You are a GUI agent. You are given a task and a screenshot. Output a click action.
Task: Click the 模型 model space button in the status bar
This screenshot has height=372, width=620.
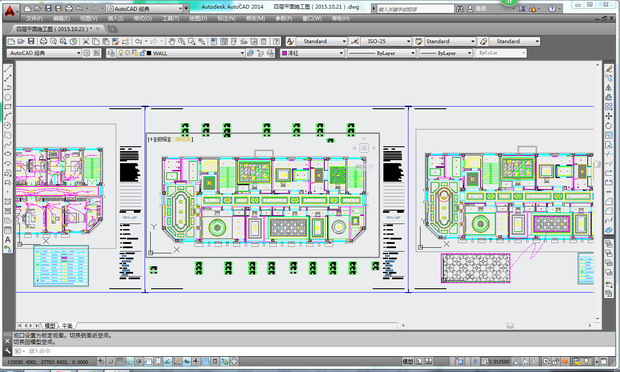[408, 361]
